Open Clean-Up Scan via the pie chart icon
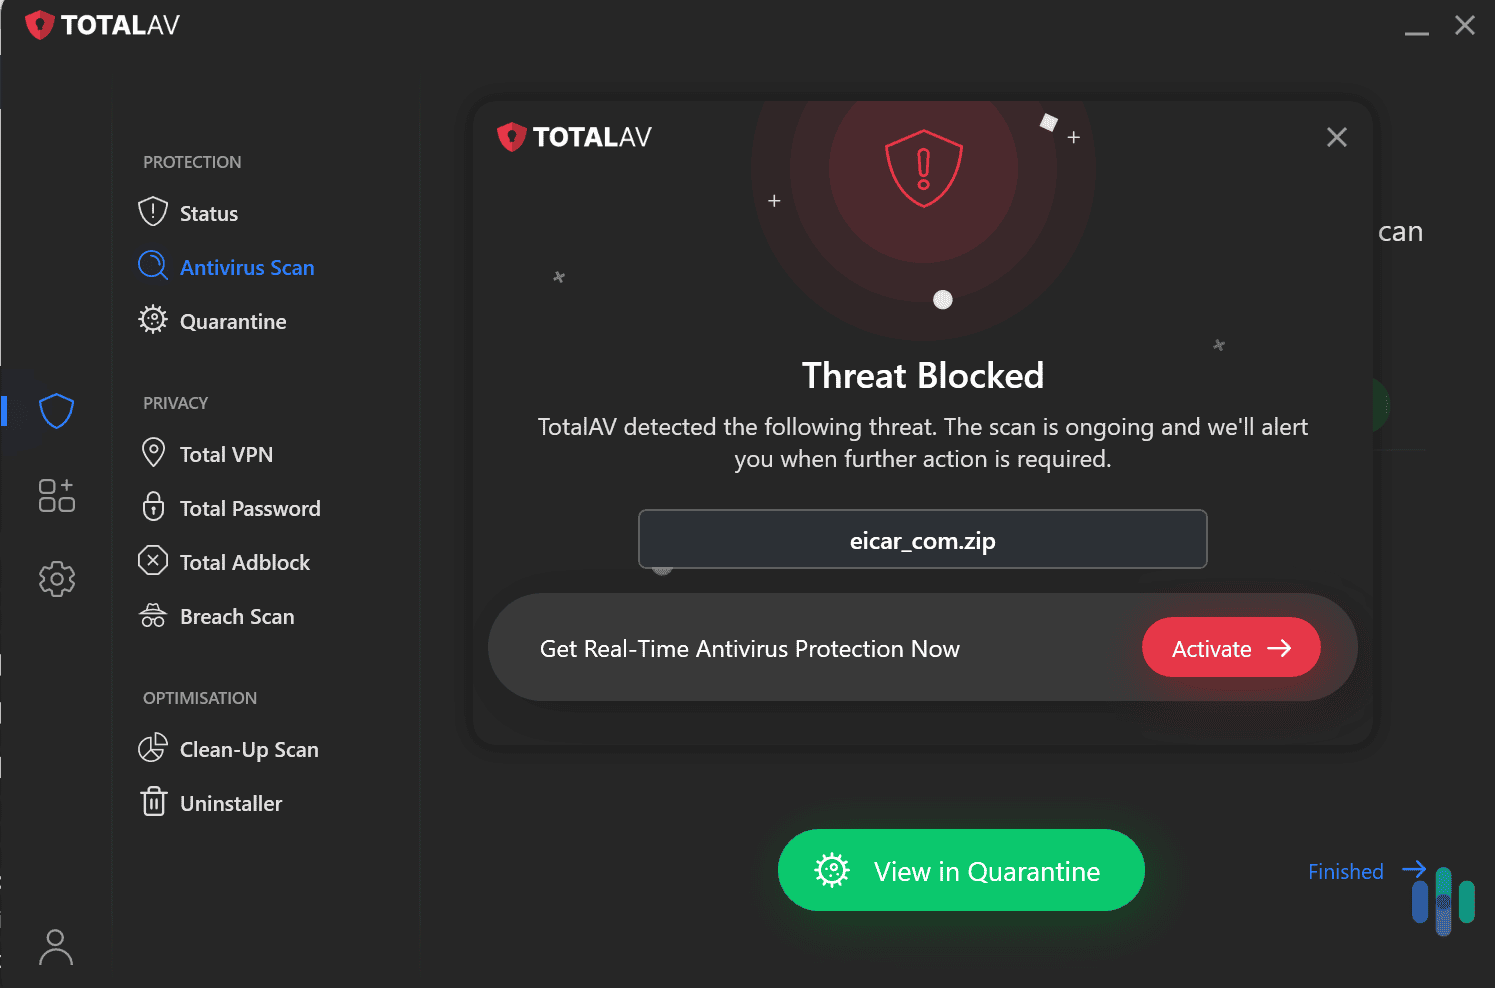Screen dimensions: 1495x988 coord(152,748)
